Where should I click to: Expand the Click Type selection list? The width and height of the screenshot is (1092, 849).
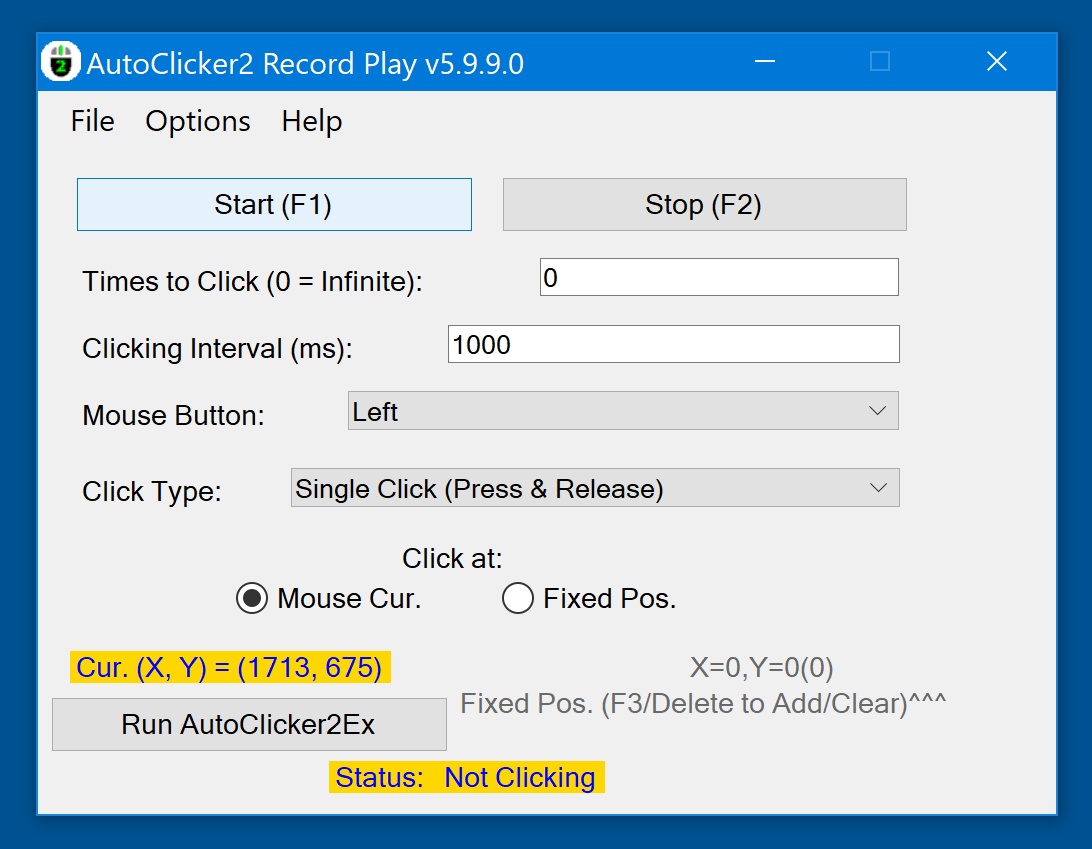tap(879, 488)
